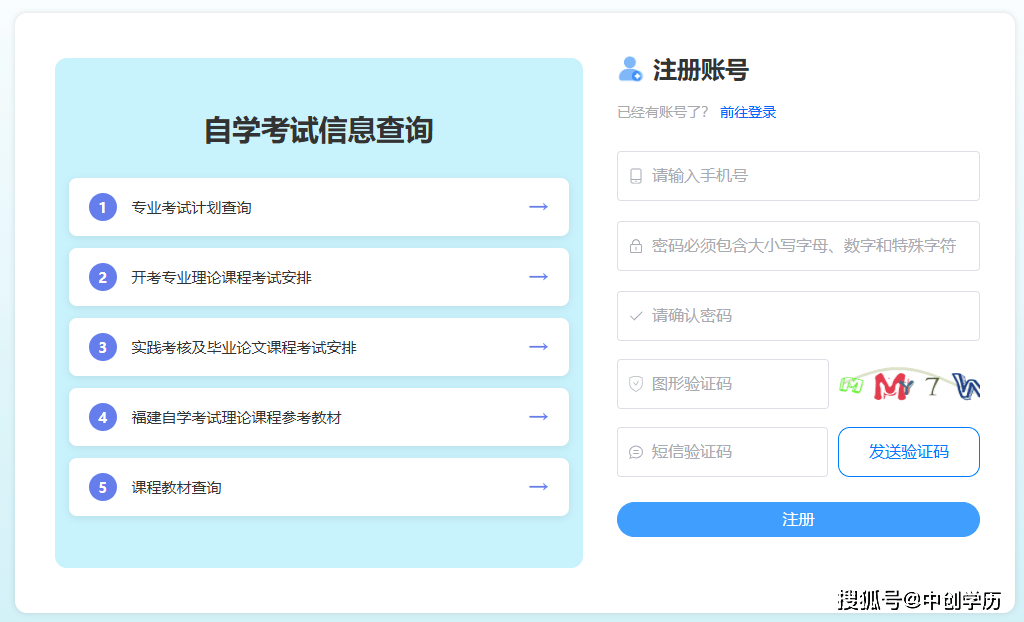Click the shield icon in 图形验证码 field
Viewport: 1024px width, 622px height.
pyautogui.click(x=636, y=384)
